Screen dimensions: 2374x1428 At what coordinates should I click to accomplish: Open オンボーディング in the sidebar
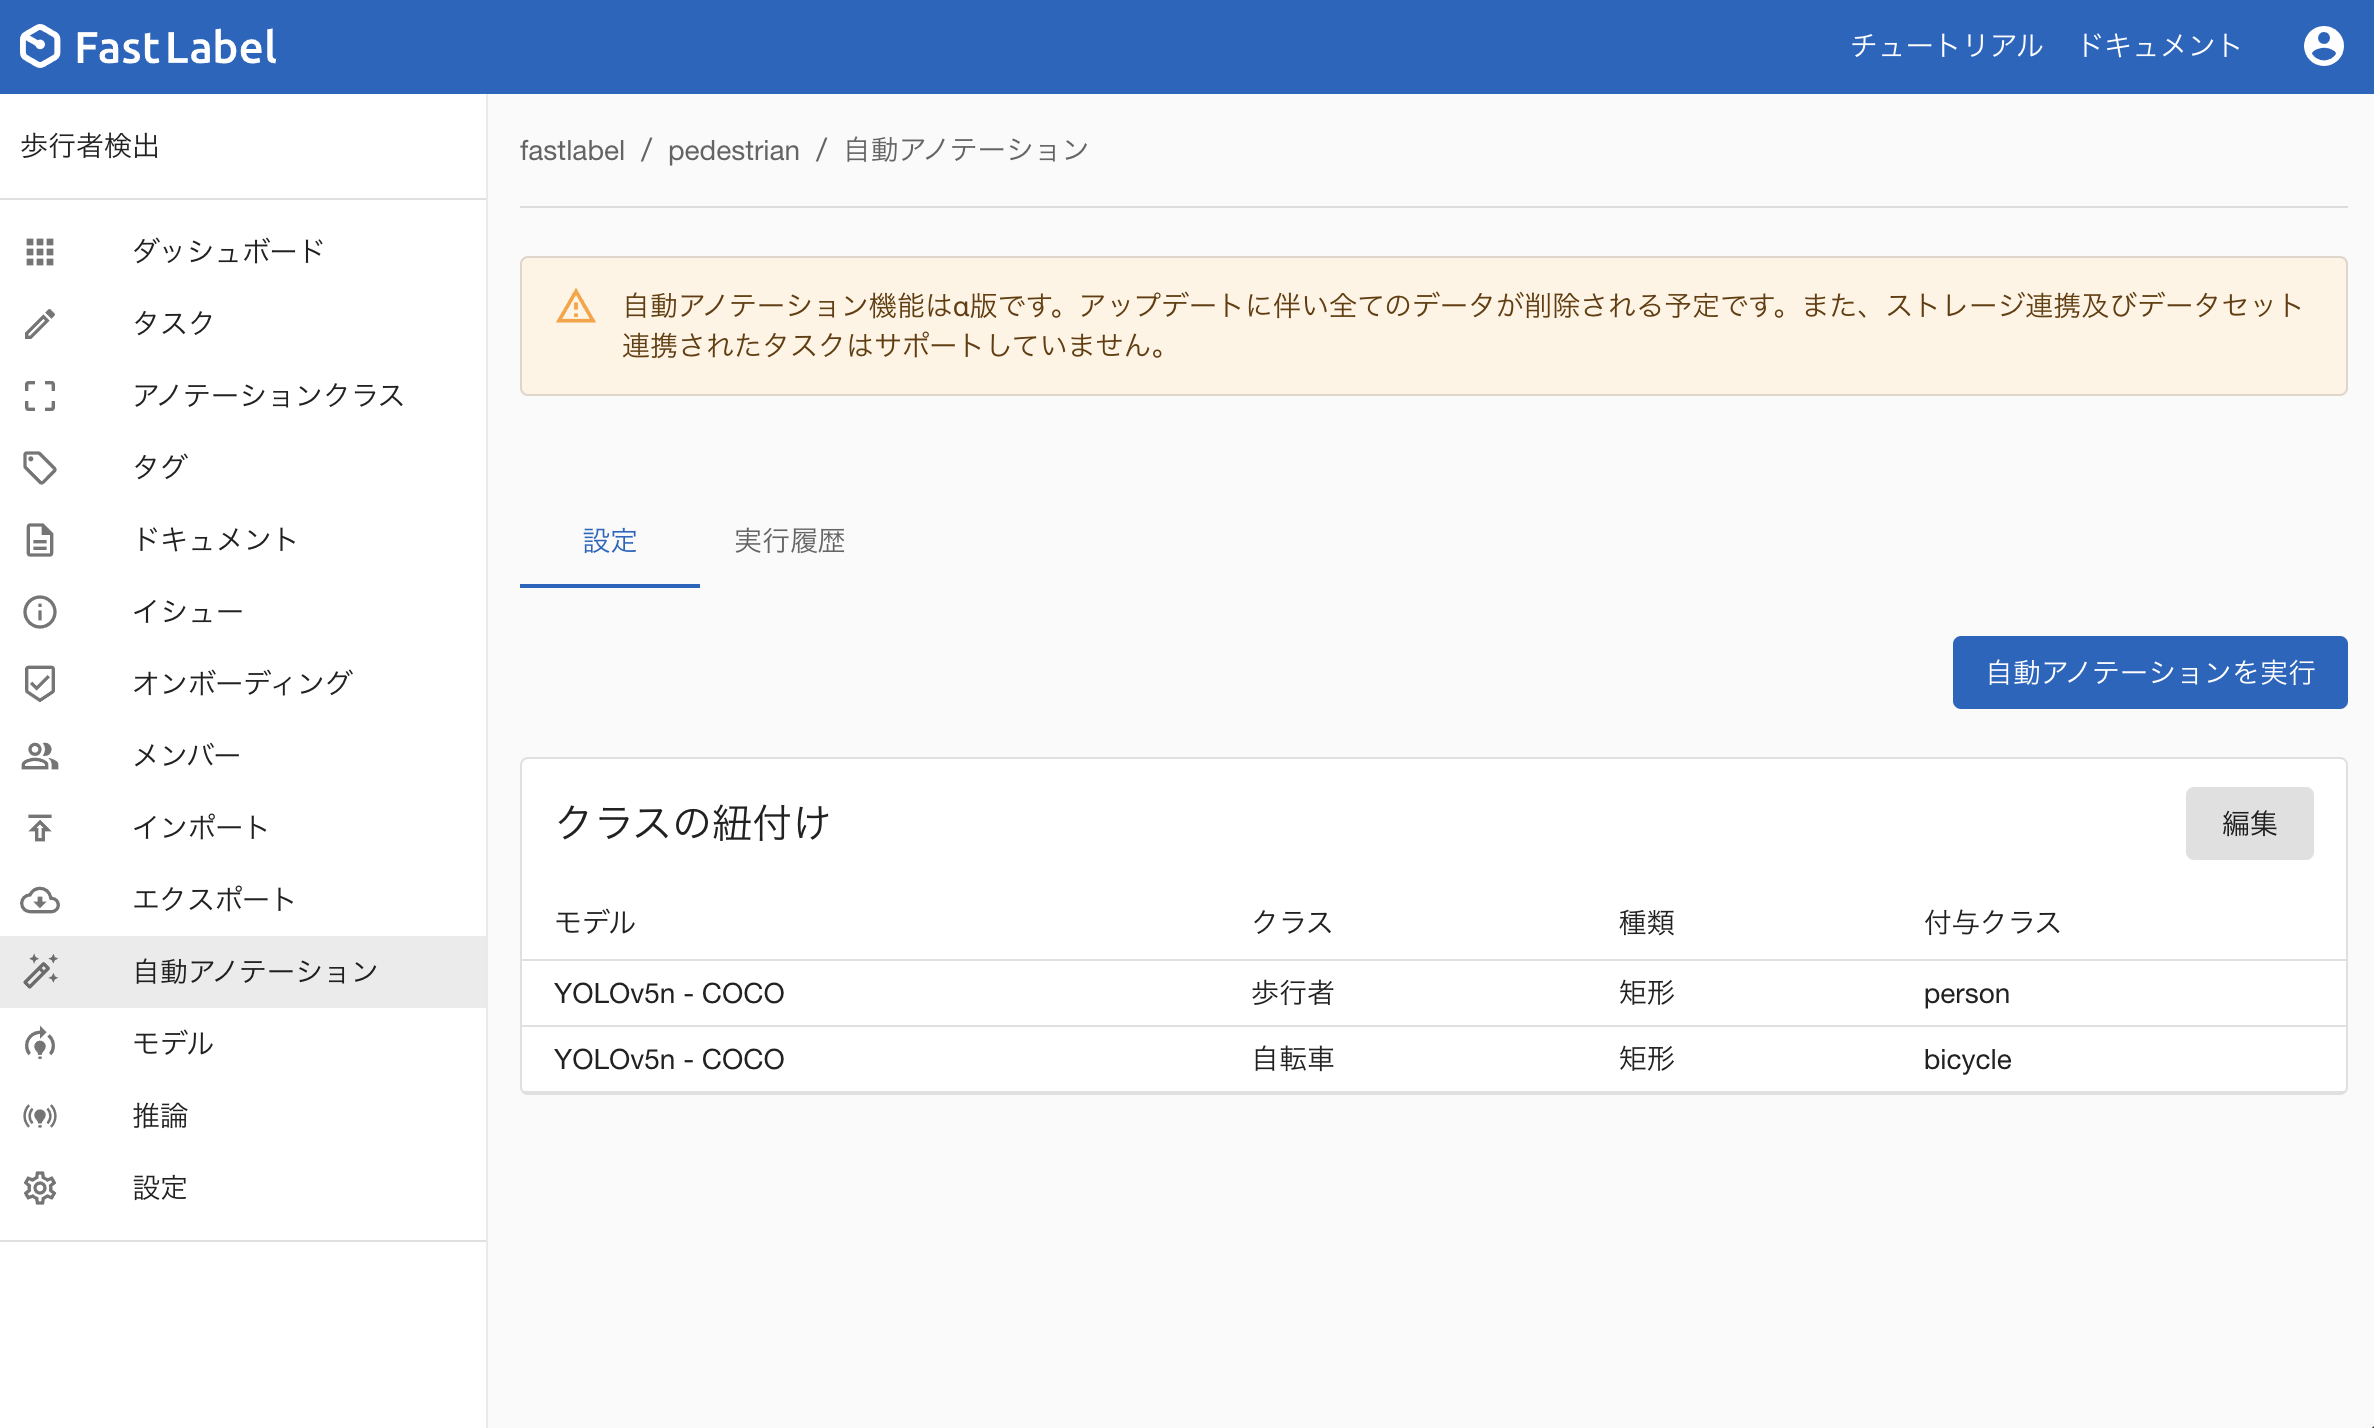[x=243, y=683]
